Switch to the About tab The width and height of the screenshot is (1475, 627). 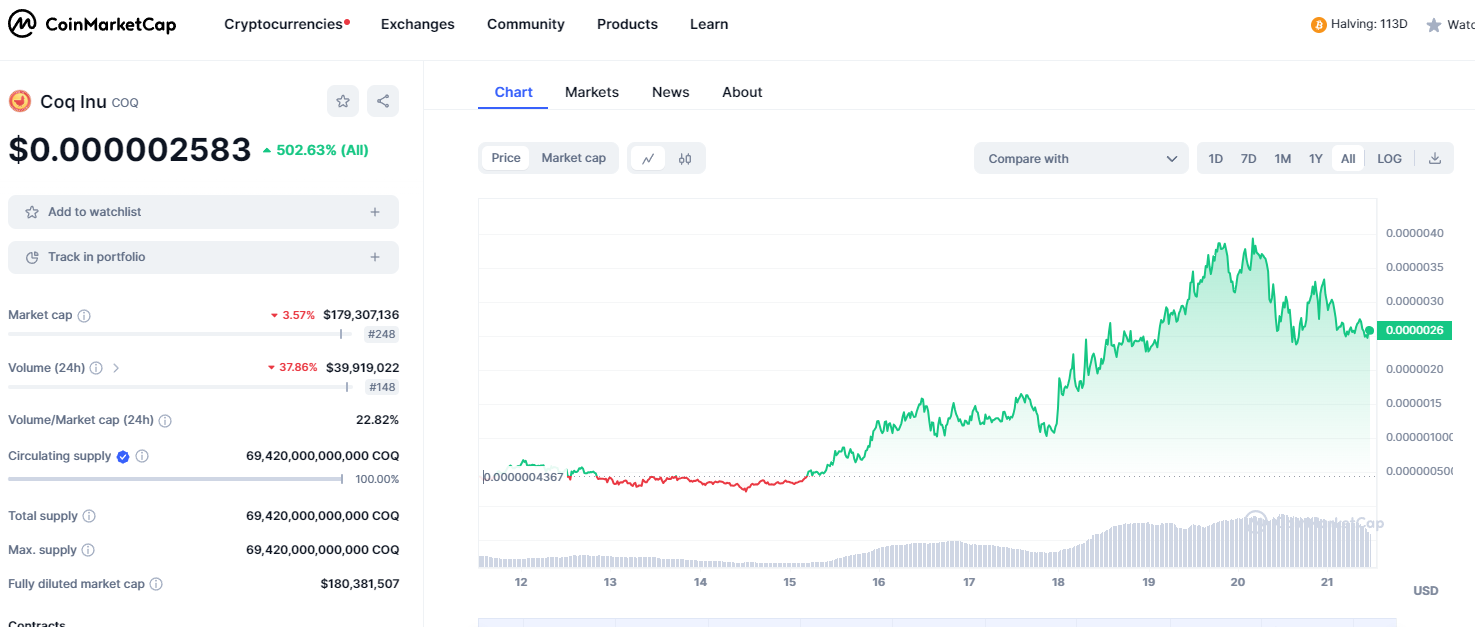click(742, 92)
